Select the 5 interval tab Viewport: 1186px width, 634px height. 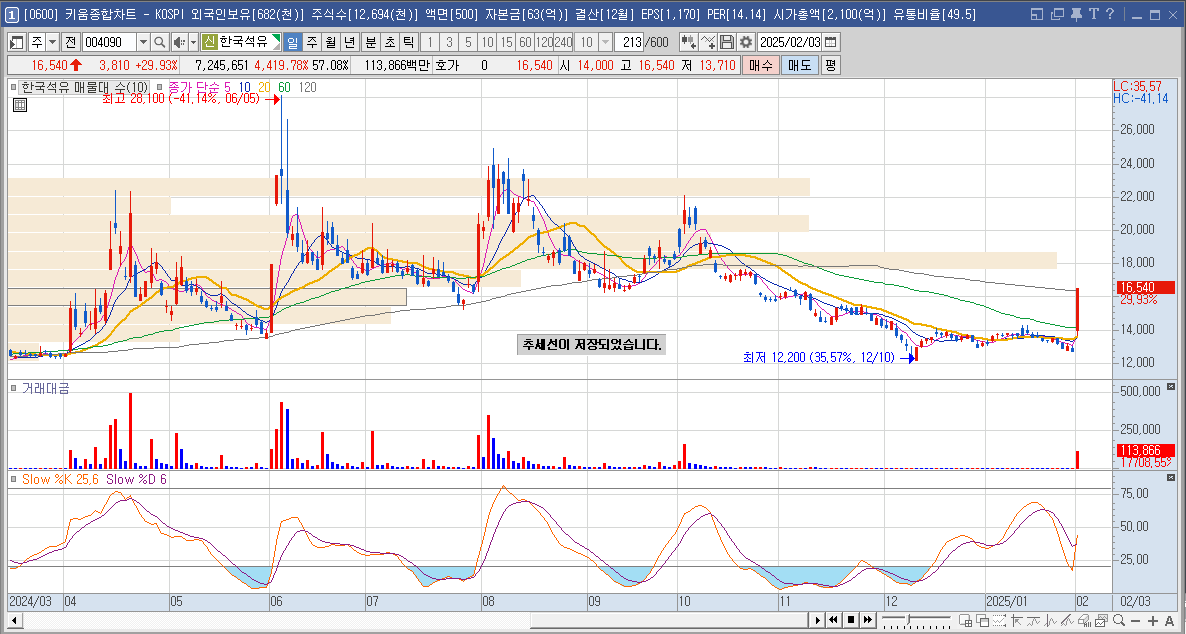[x=468, y=42]
